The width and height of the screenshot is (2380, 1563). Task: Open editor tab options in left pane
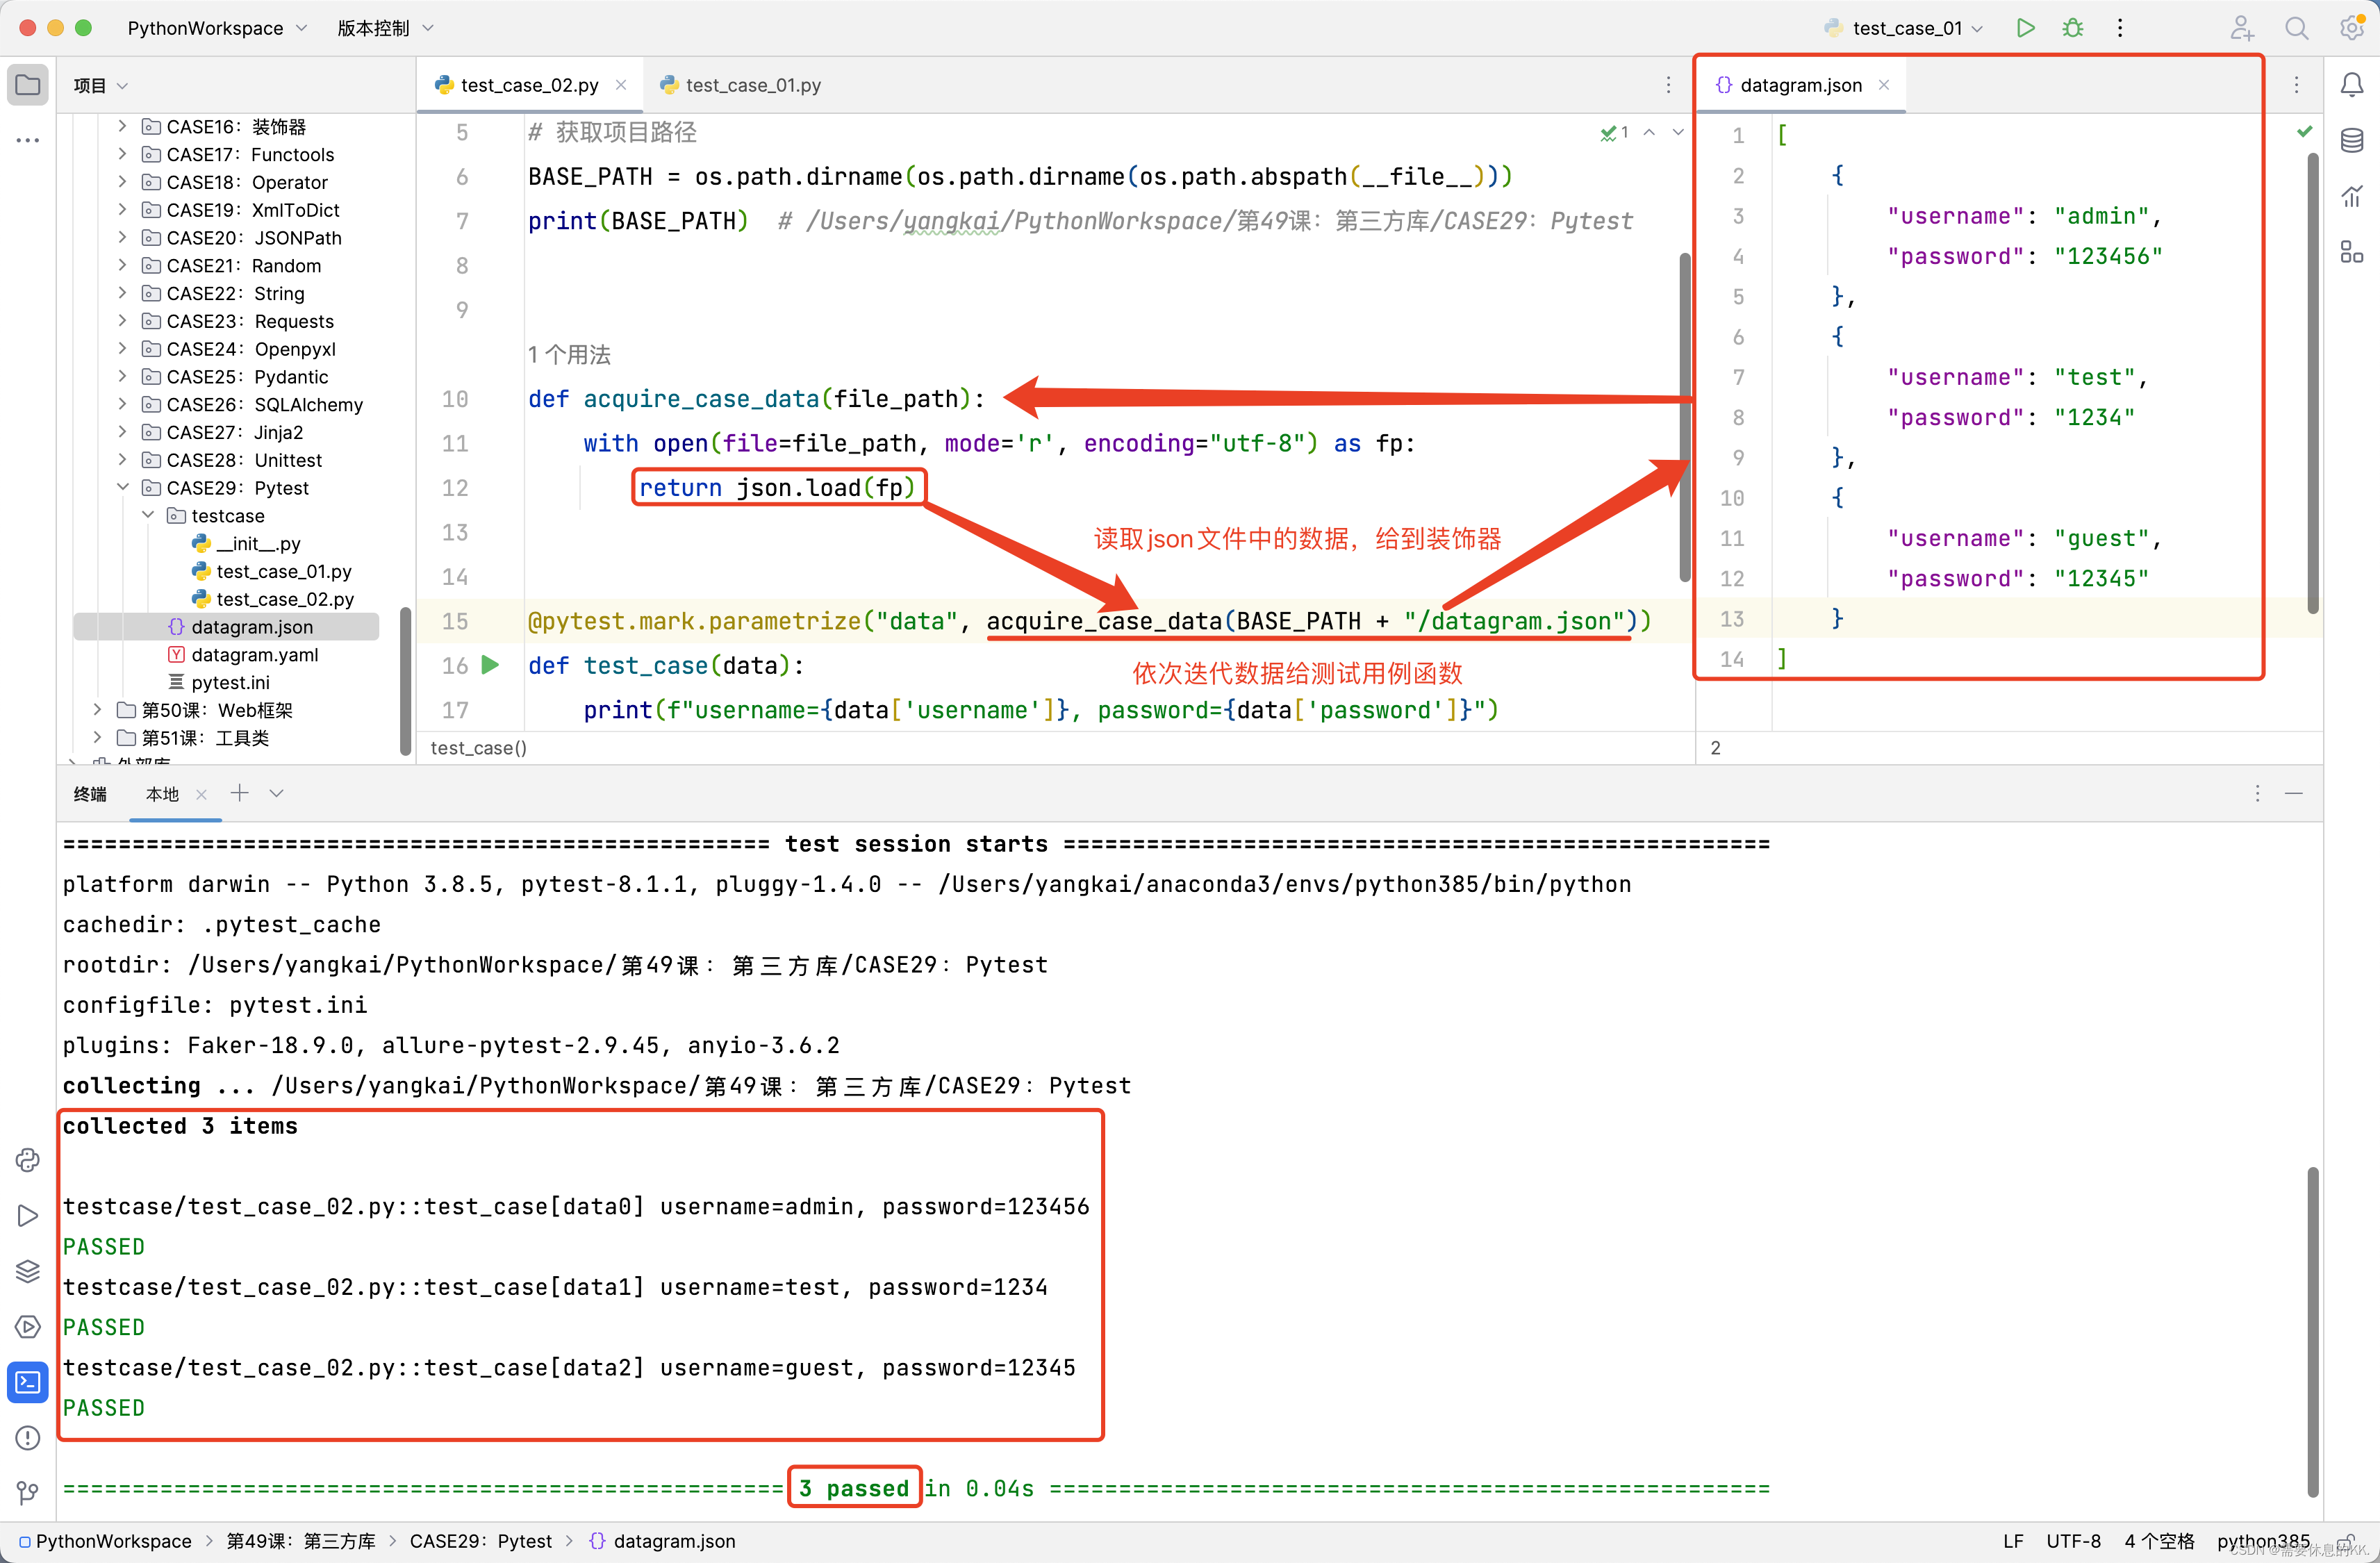click(1668, 85)
